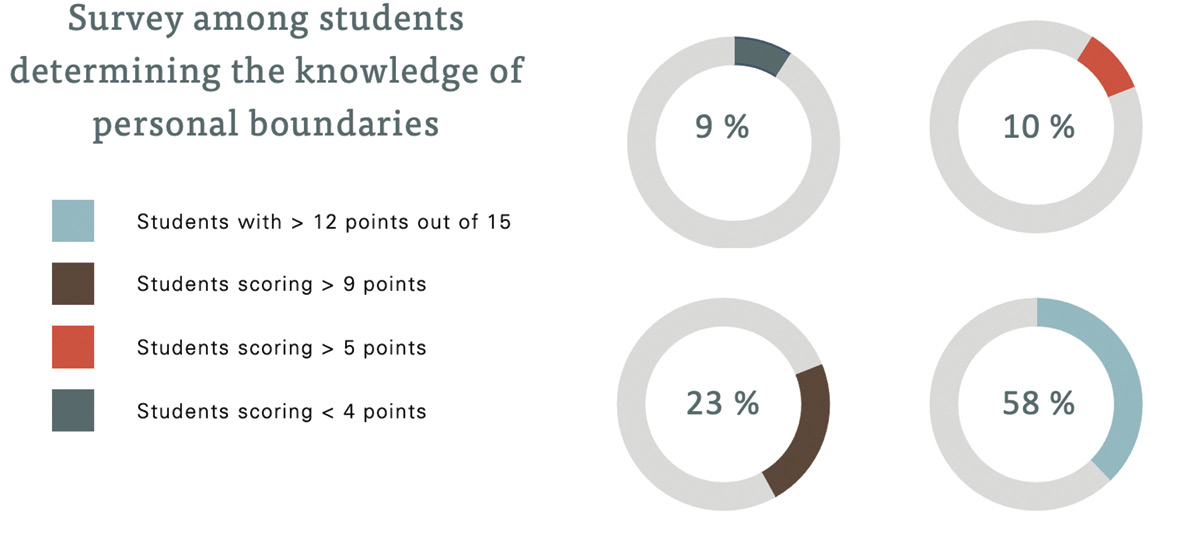Click the 10 % value in the donut

[x=1038, y=128]
